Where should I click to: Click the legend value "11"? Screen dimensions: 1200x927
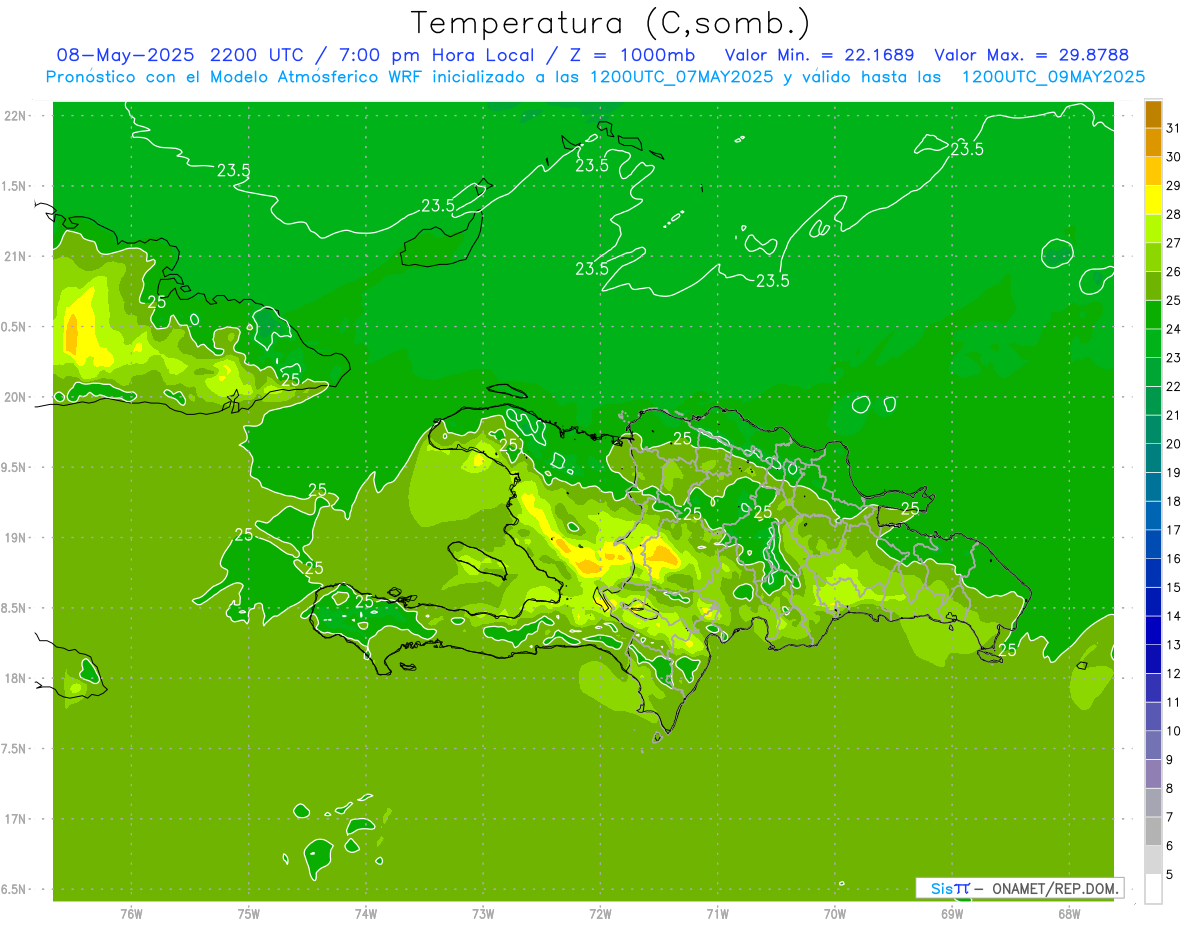coord(1174,703)
